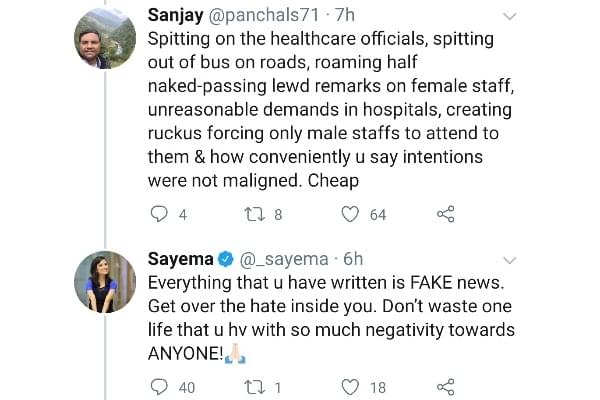600x400 pixels.
Task: Open Sayema's tweet via 6h timestamp
Action: (x=354, y=259)
